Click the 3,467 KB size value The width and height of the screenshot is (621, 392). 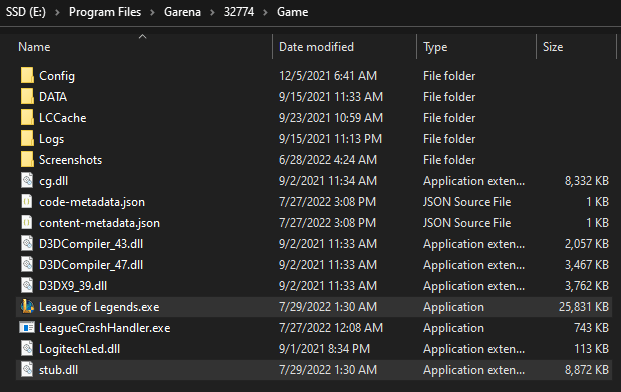click(x=587, y=265)
